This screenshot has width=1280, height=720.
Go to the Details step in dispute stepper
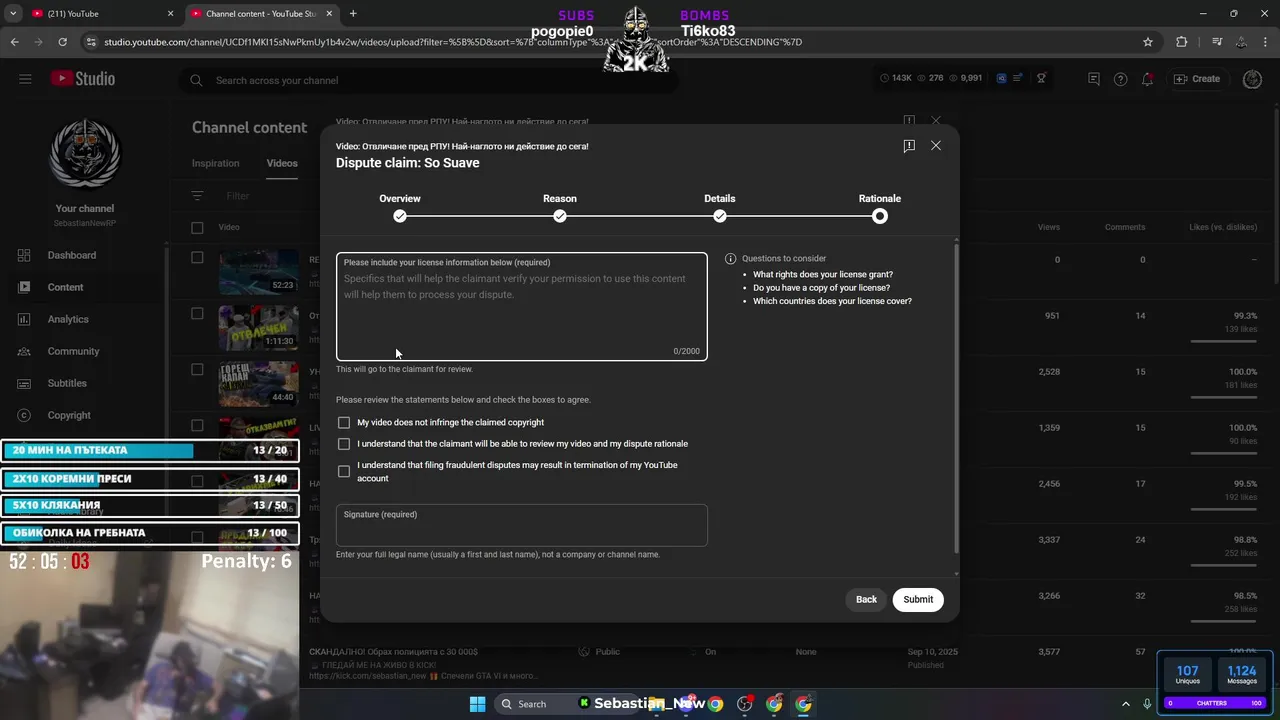click(720, 207)
